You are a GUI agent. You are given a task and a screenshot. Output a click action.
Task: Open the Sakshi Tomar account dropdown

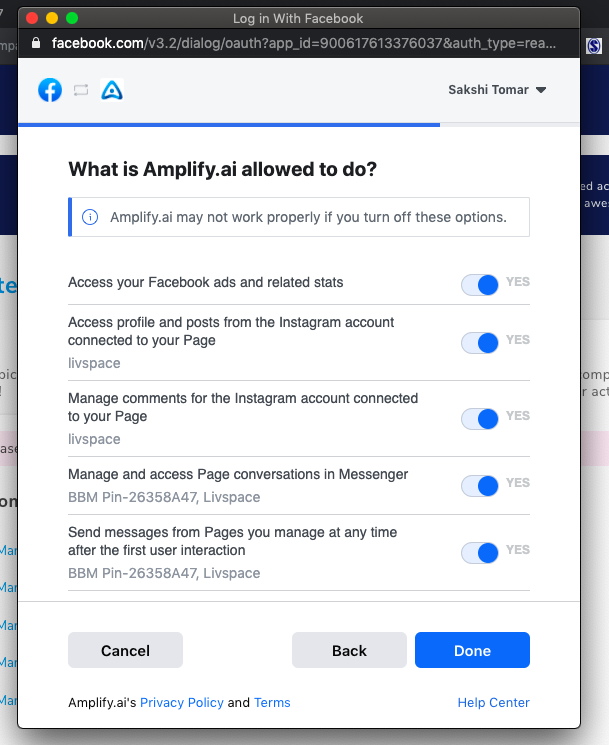[497, 90]
